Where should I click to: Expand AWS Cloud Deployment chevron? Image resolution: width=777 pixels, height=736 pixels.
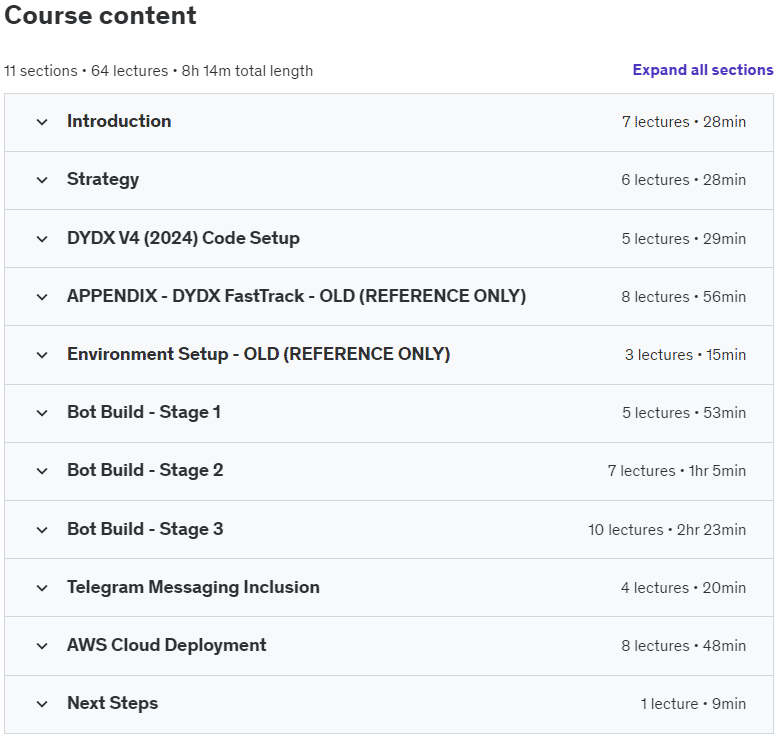(x=42, y=646)
